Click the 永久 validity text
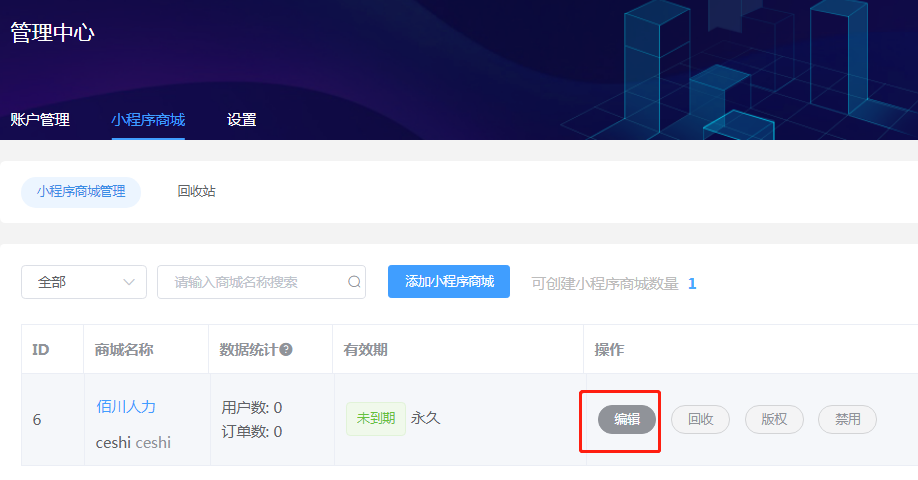Screen dimensions: 918x480 [426, 418]
